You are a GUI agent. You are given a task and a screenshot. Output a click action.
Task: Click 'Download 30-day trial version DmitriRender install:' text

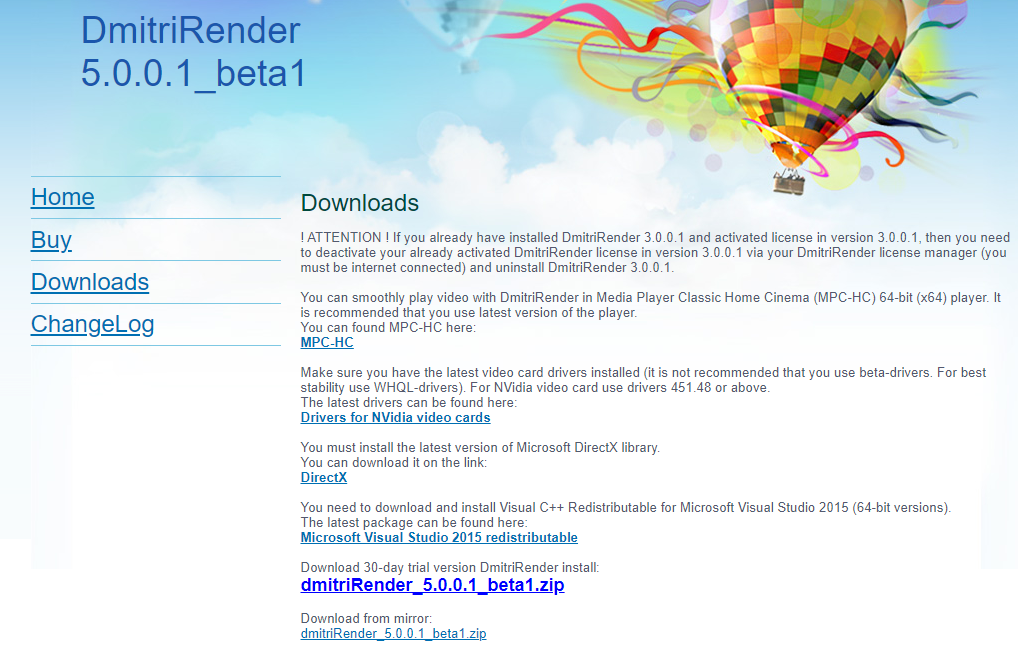(x=449, y=567)
